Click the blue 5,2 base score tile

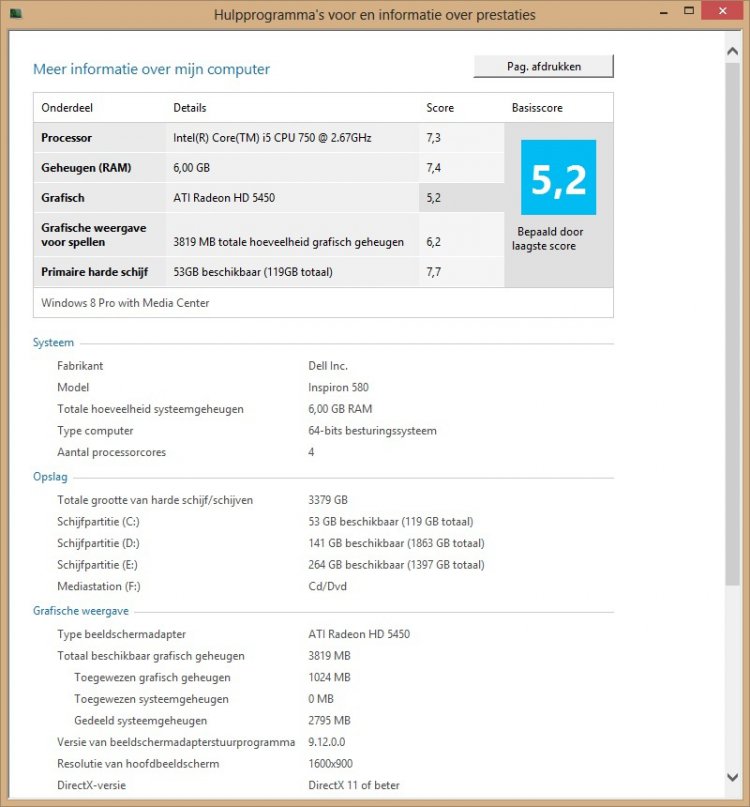pos(559,178)
